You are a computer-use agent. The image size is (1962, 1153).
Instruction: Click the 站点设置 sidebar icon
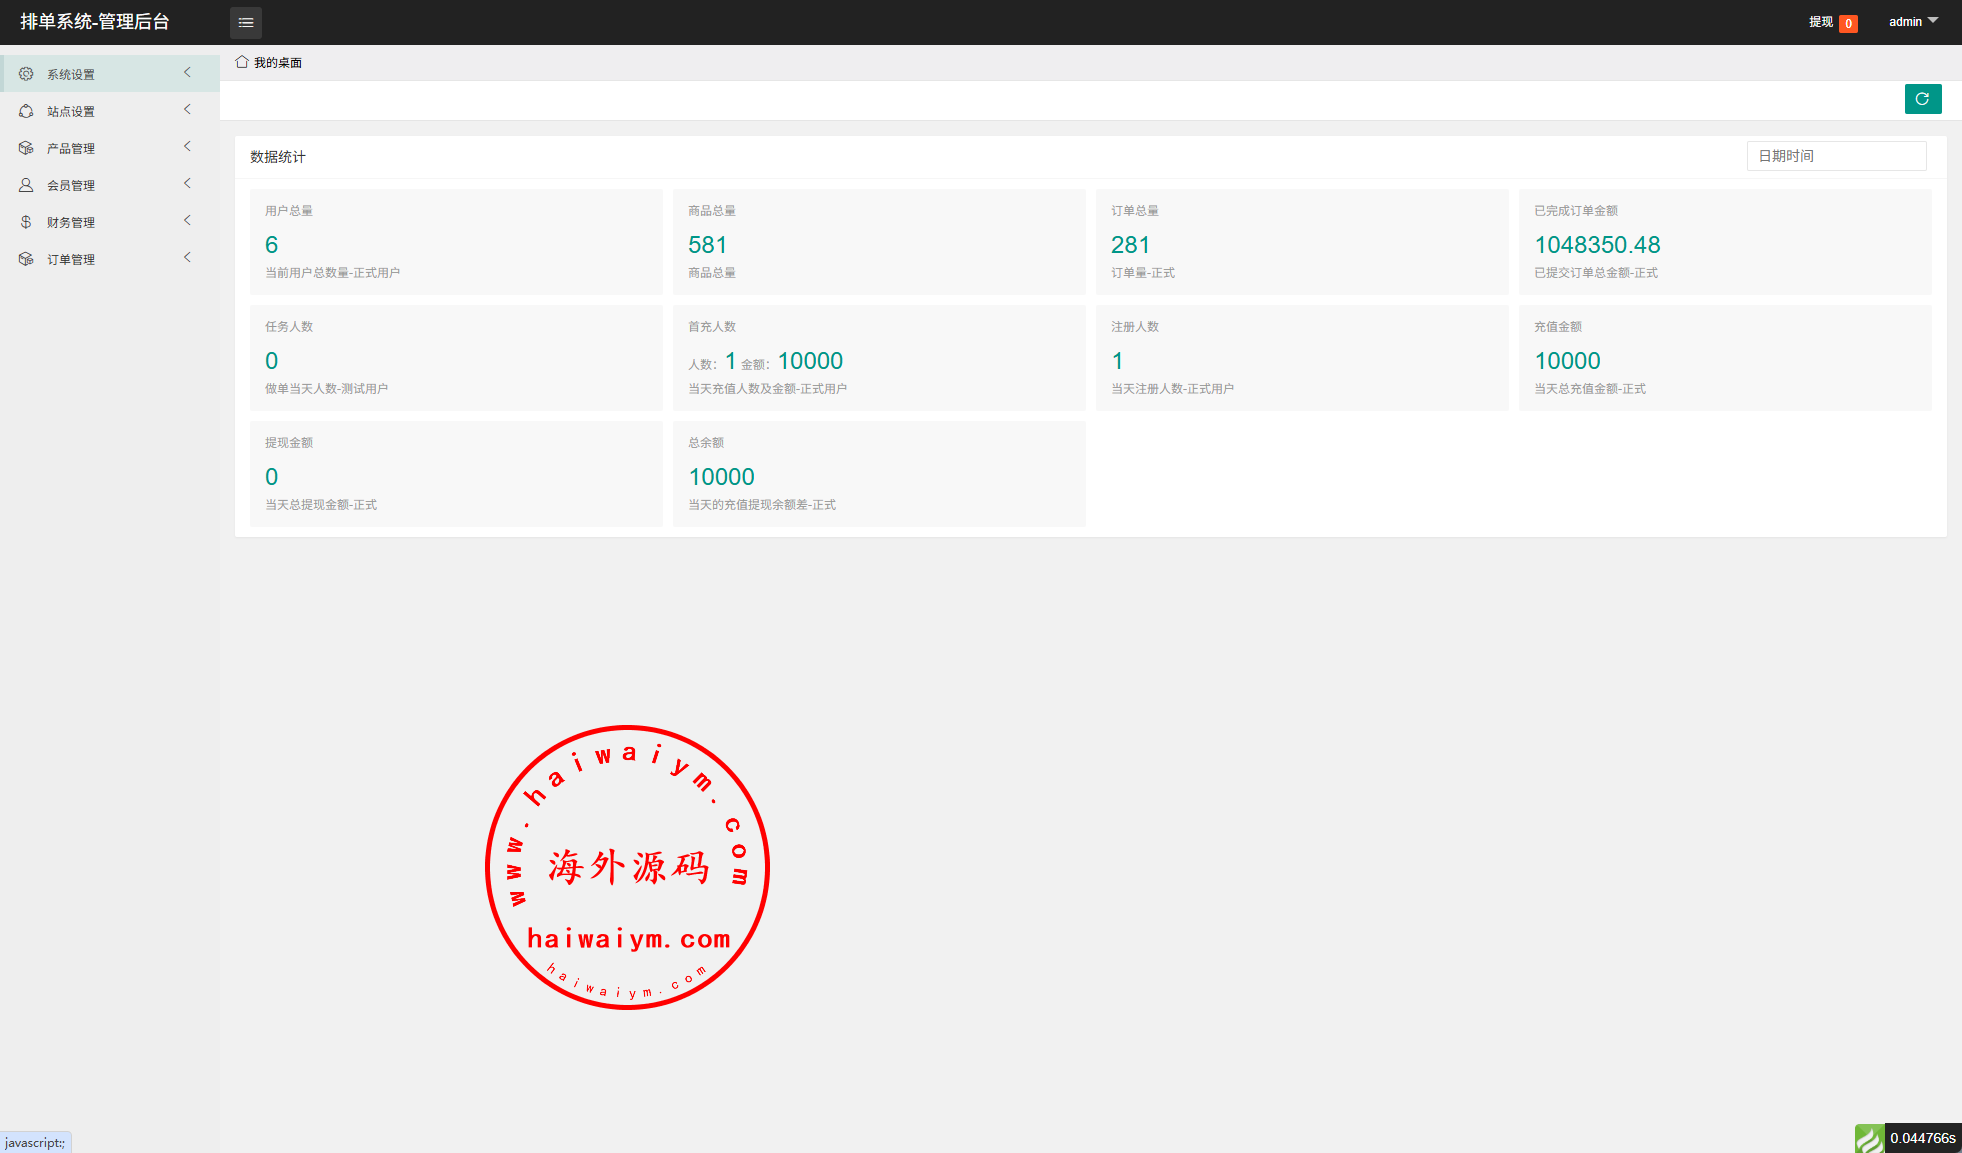point(26,111)
